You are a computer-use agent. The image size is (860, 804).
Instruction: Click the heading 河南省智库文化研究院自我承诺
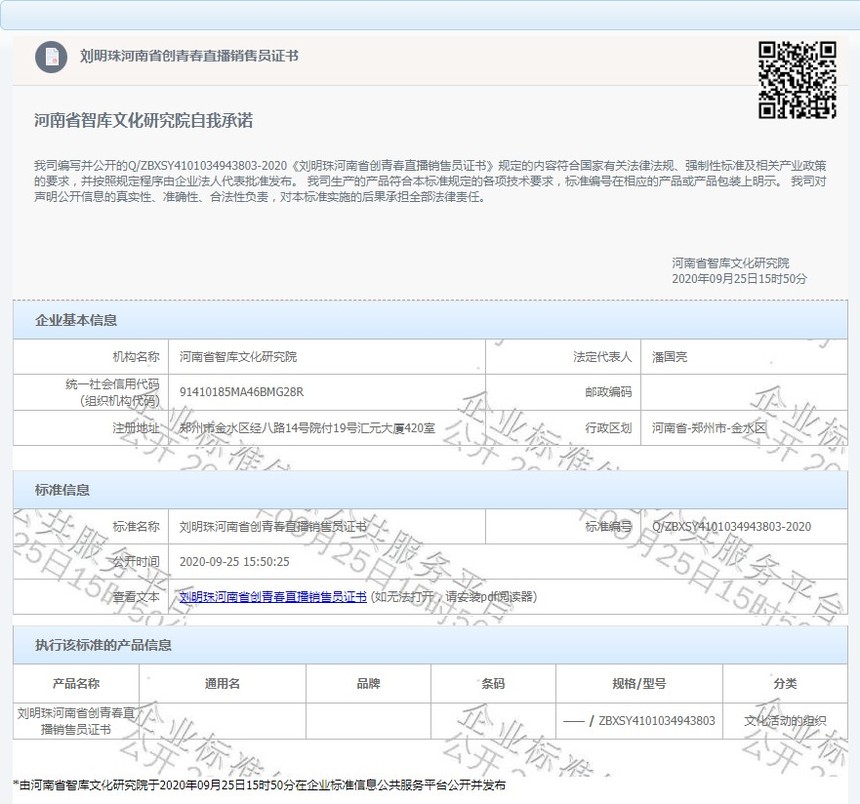(x=143, y=121)
